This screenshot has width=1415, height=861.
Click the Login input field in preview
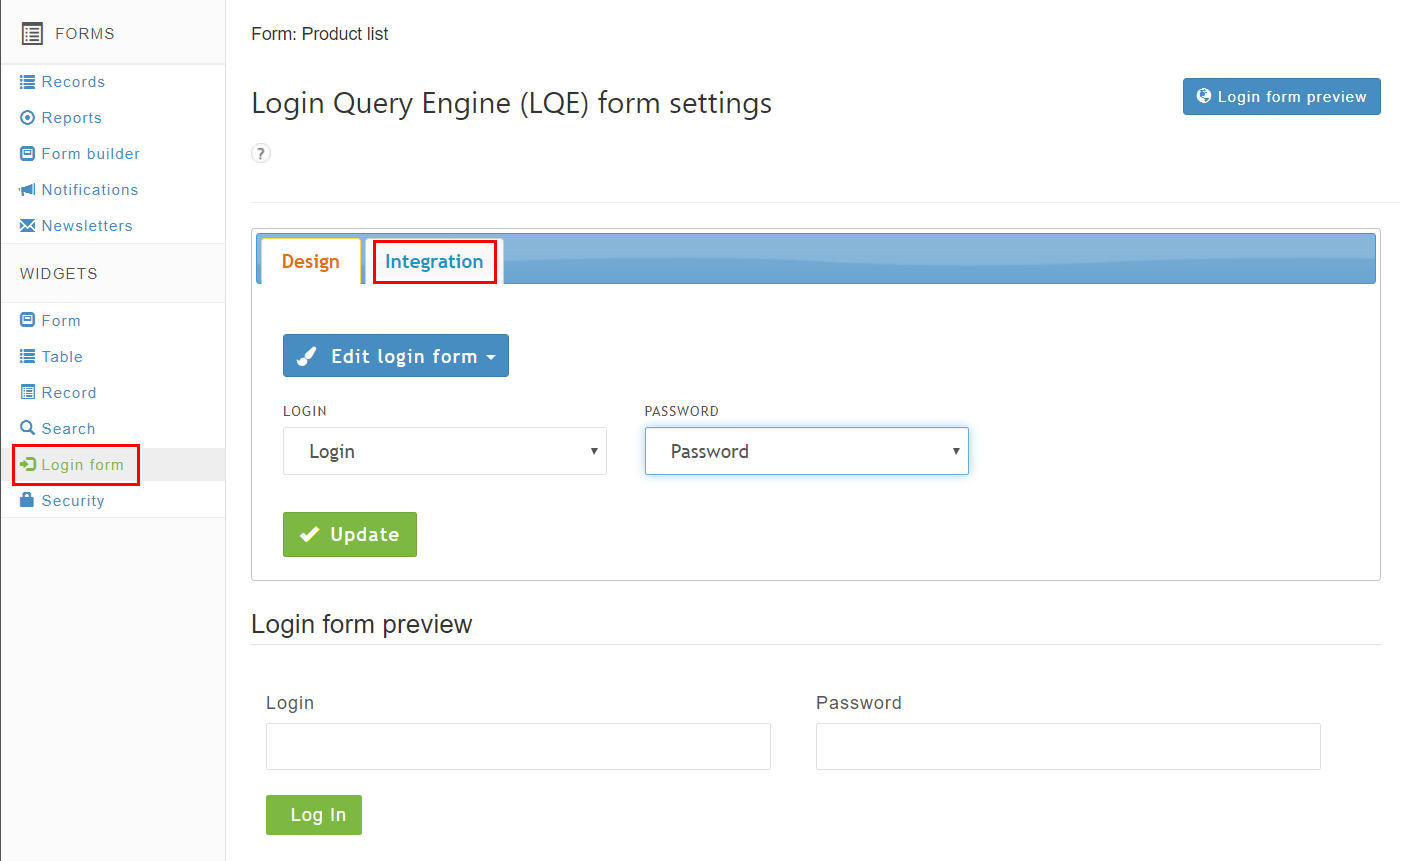point(518,746)
